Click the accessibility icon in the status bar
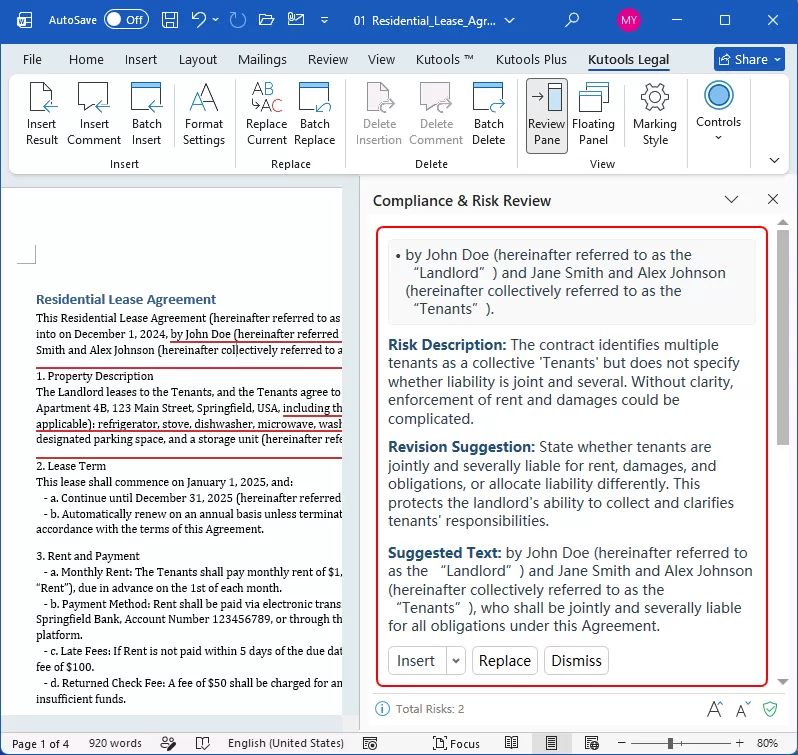 pos(168,743)
